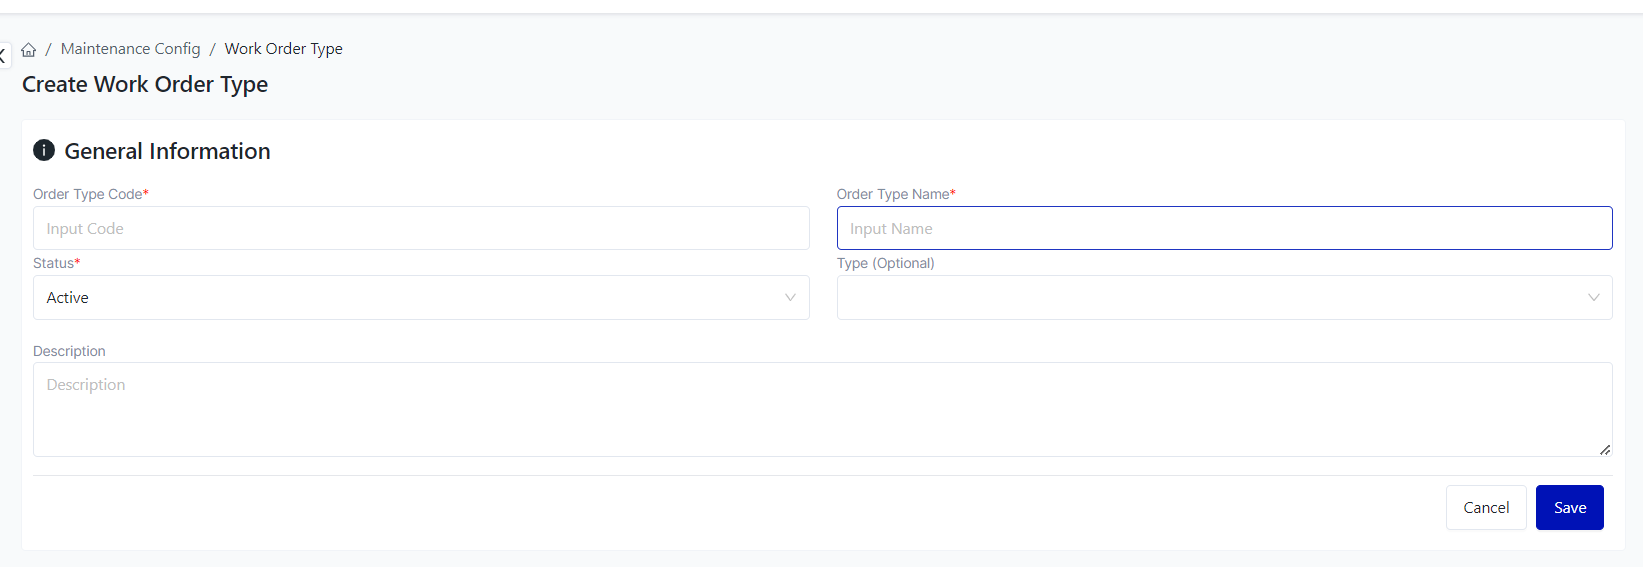
Task: Click the Order Type Name label
Action: (893, 194)
